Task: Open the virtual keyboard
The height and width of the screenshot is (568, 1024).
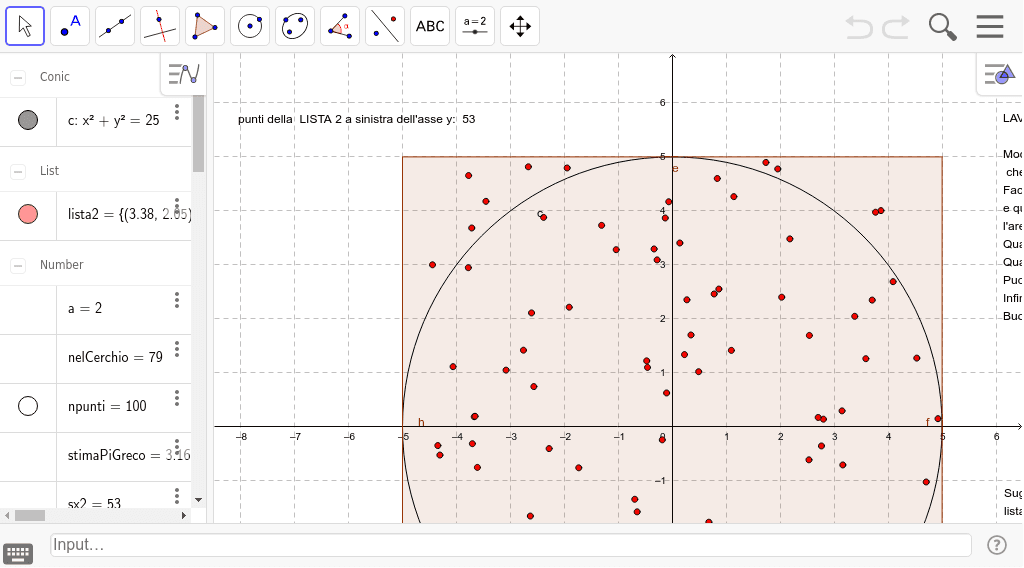Action: point(18,554)
